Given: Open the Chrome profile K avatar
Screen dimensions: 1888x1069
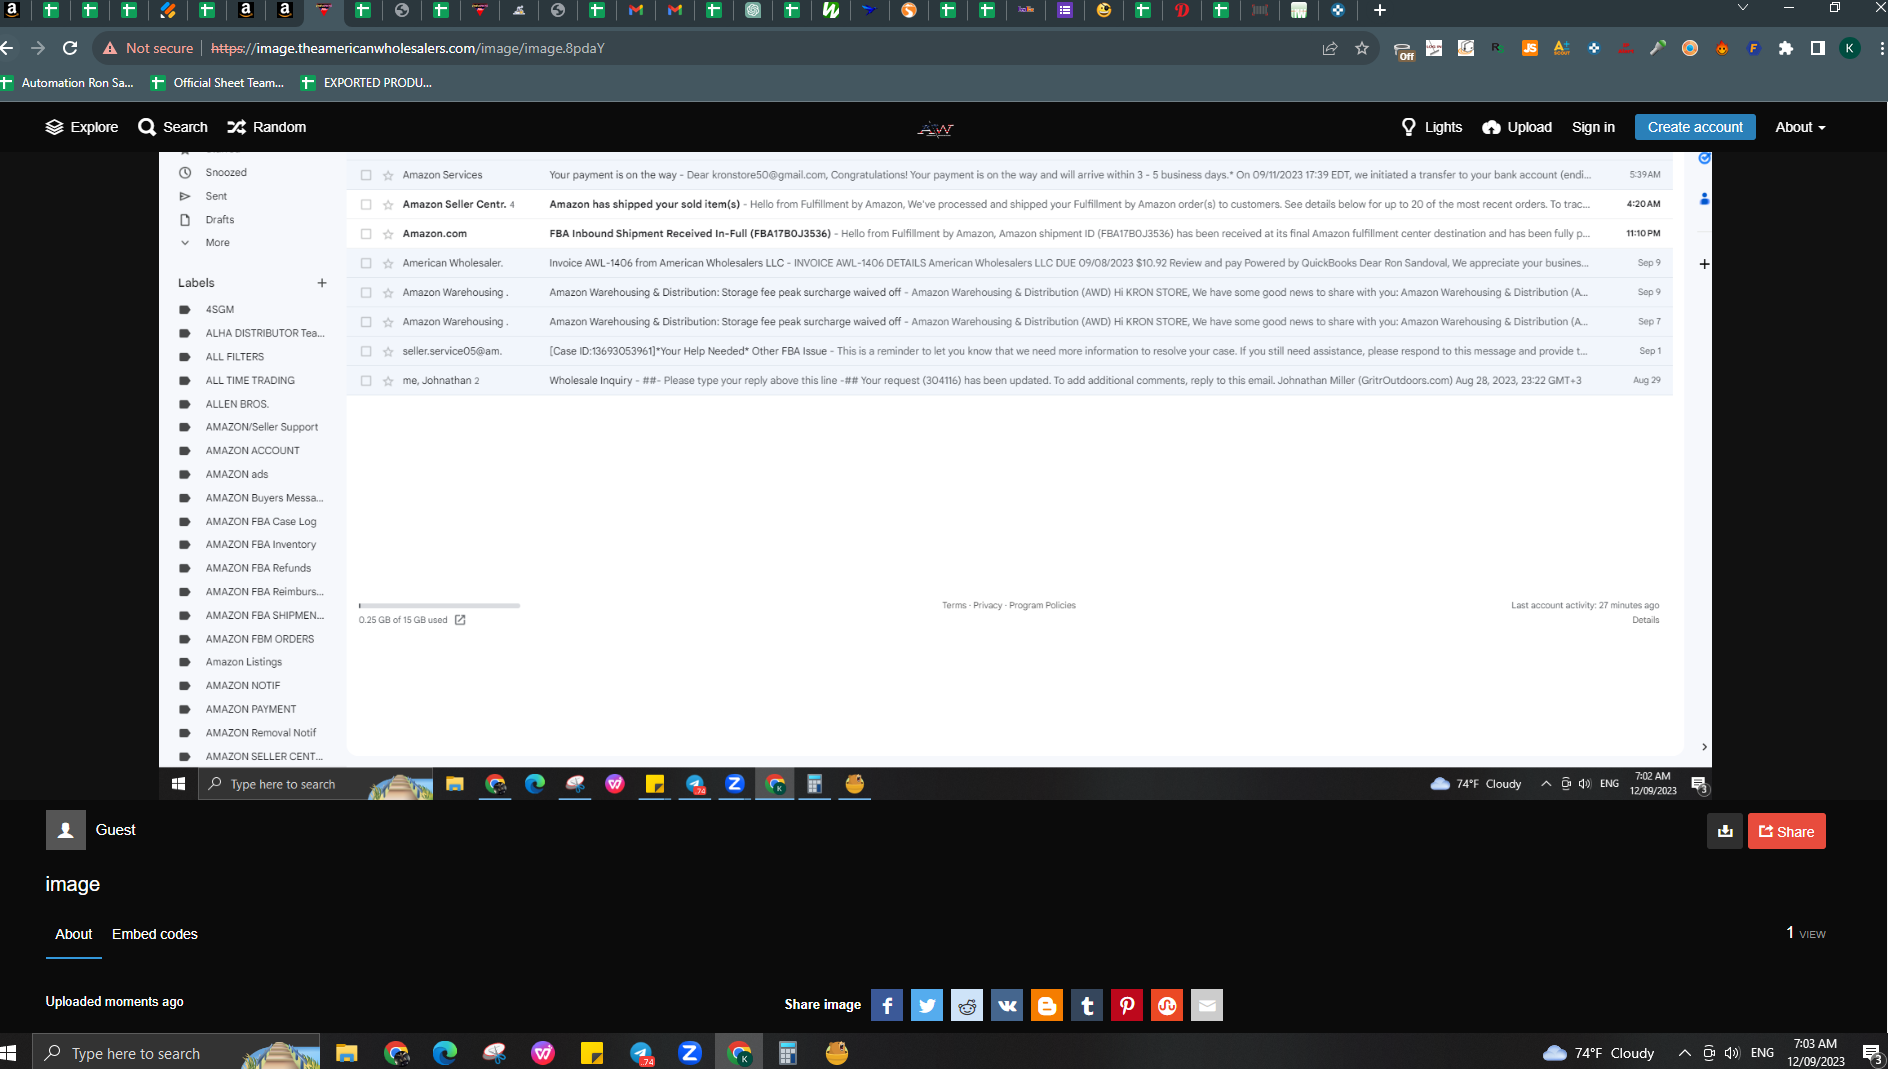Looking at the screenshot, I should pyautogui.click(x=1850, y=48).
